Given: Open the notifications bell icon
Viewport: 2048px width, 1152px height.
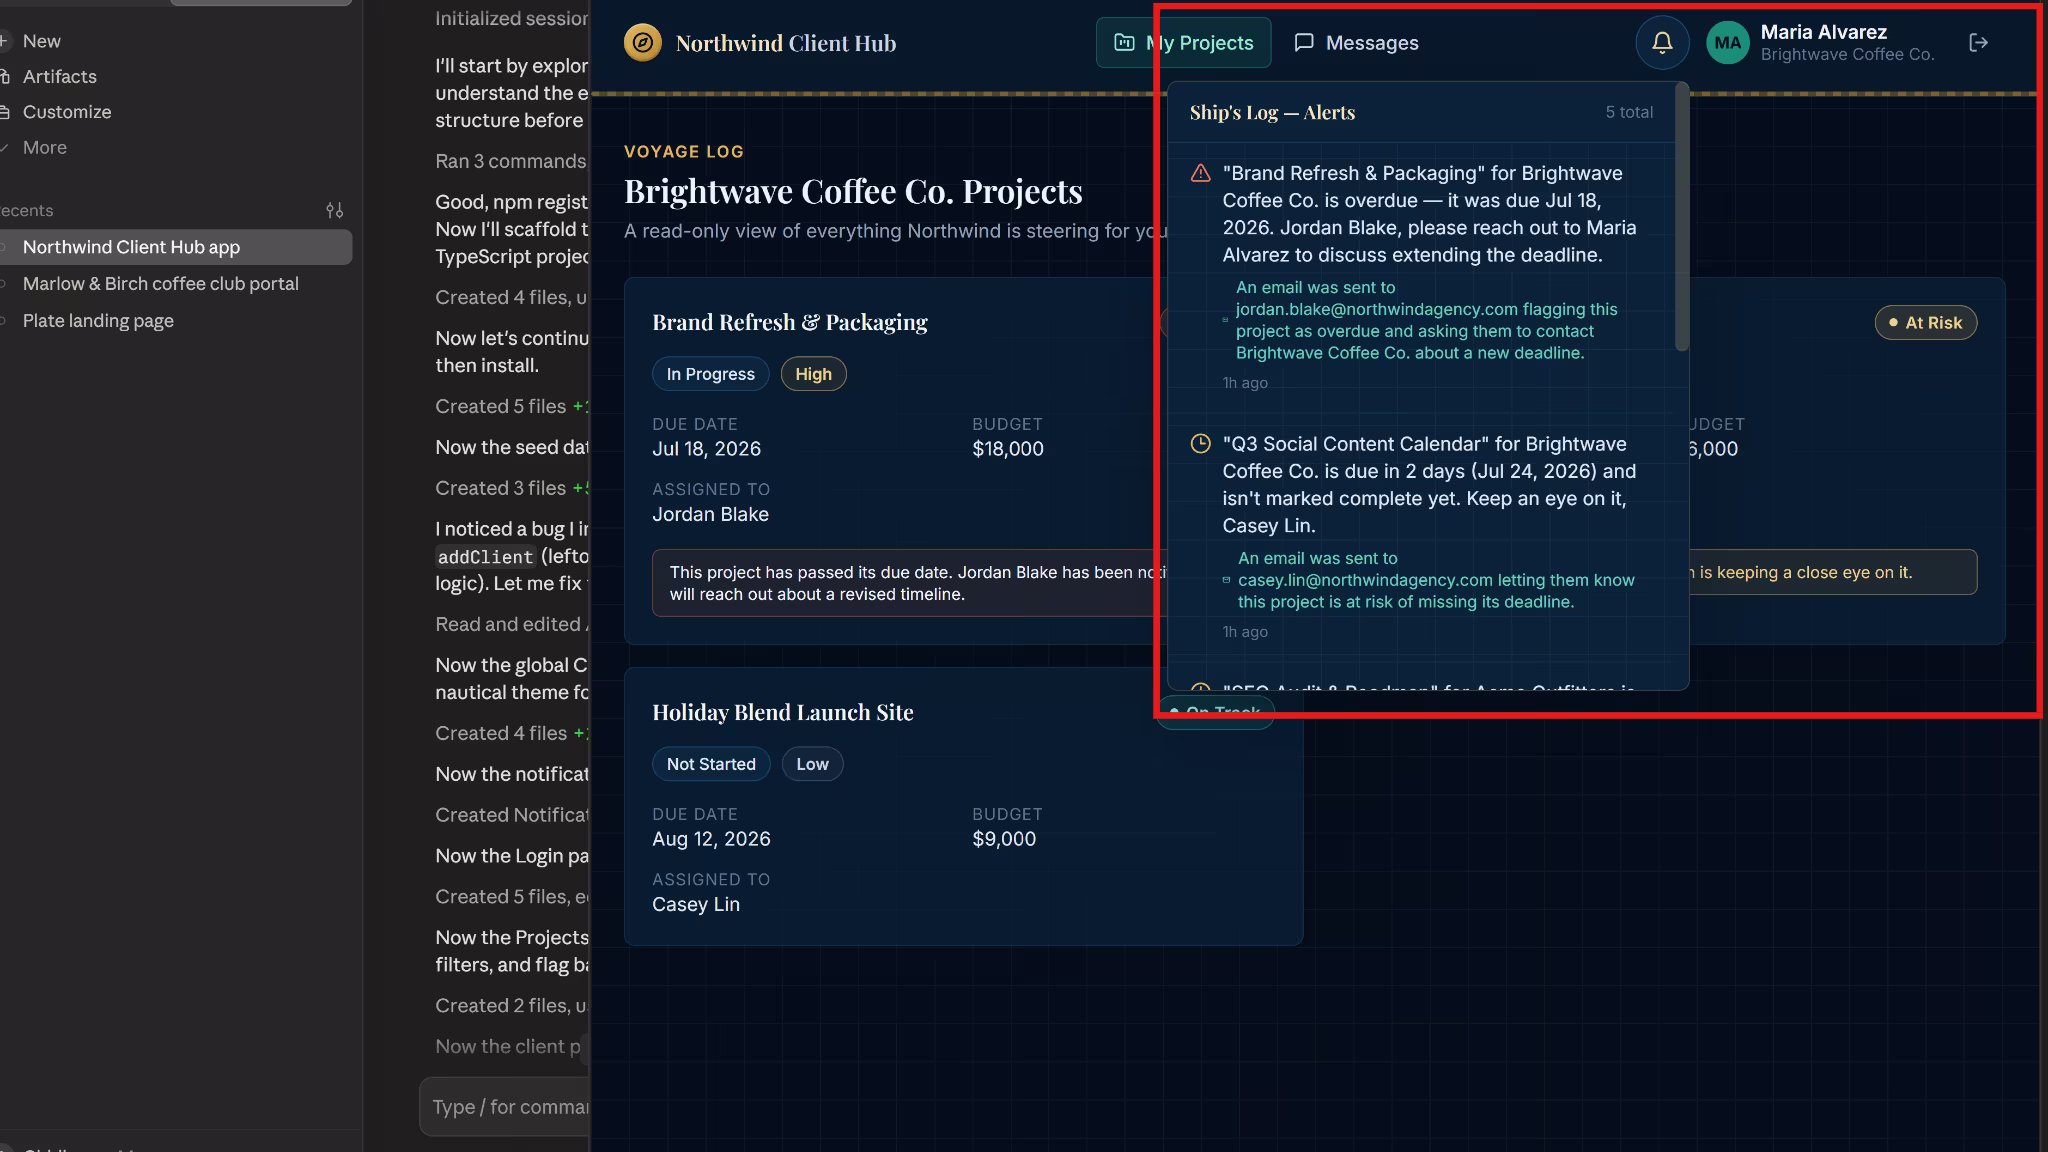Looking at the screenshot, I should (x=1662, y=43).
